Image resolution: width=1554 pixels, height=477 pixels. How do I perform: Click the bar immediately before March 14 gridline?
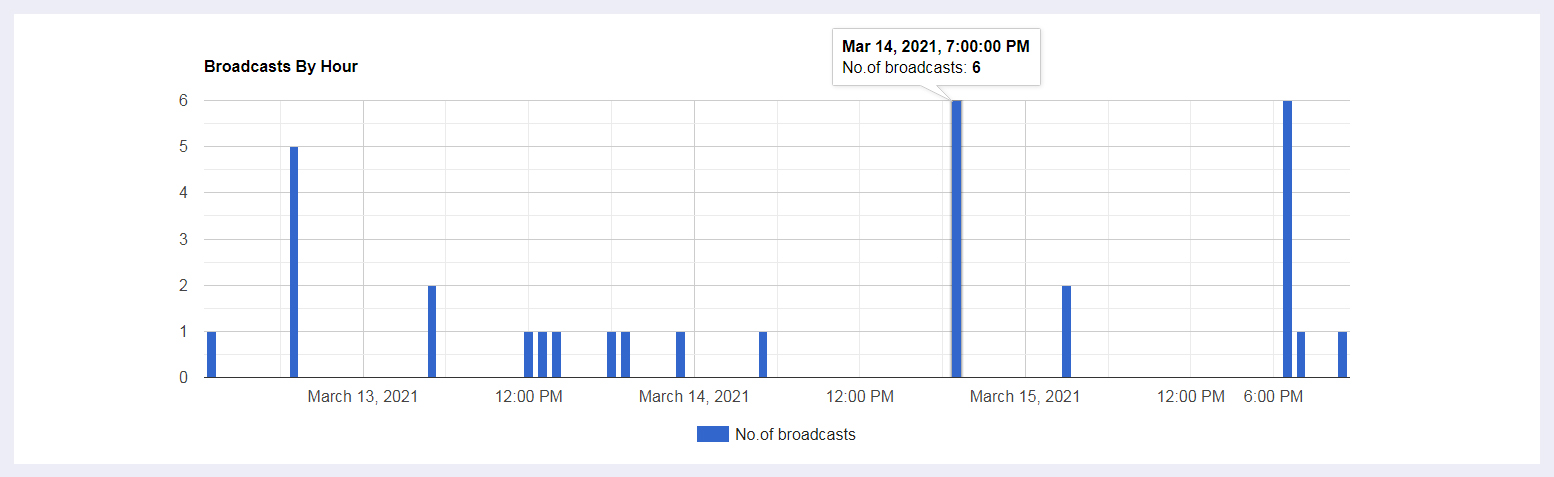[x=680, y=354]
